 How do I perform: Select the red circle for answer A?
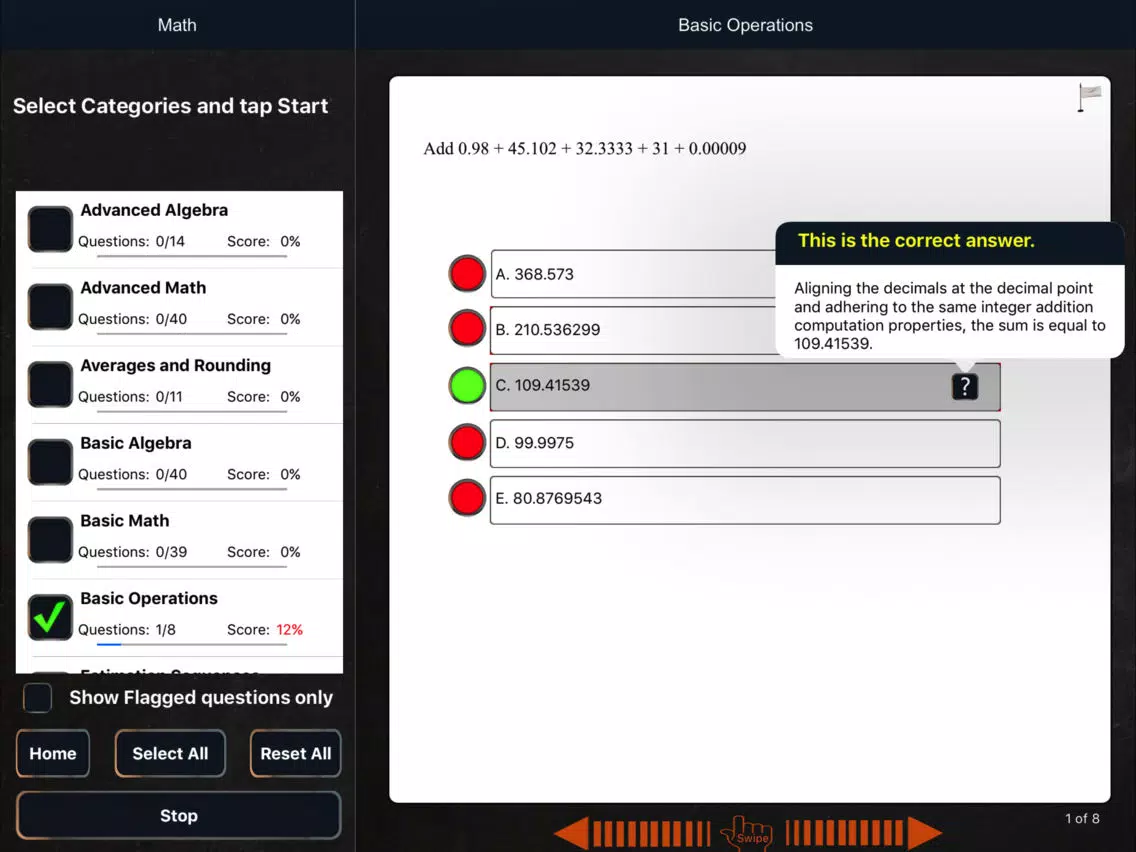click(x=467, y=274)
